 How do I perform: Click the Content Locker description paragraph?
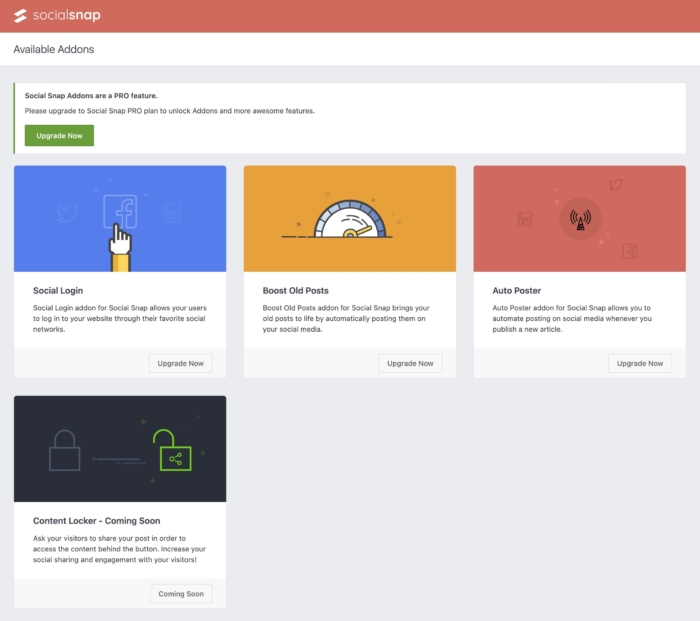pyautogui.click(x=119, y=549)
